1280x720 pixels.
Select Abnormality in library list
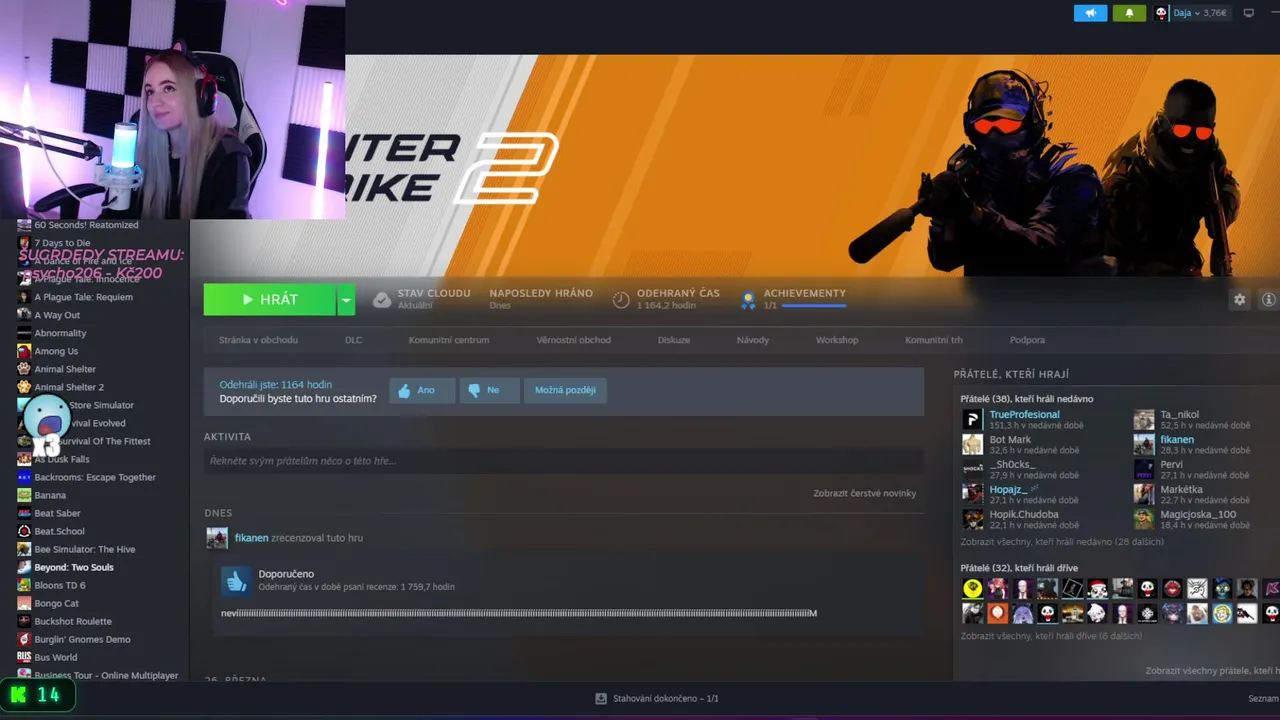[x=60, y=333]
